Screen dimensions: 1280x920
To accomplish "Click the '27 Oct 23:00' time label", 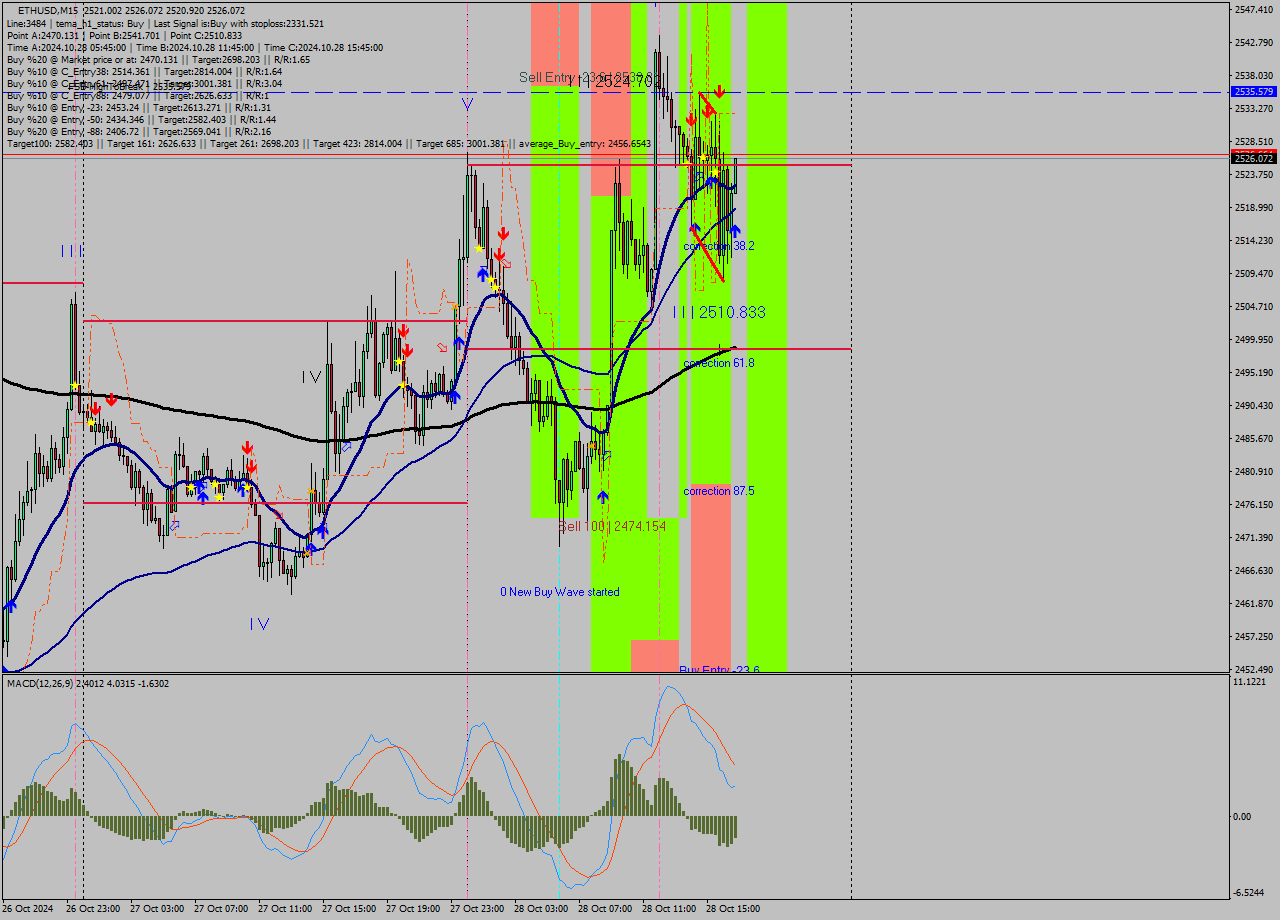I will pos(477,909).
